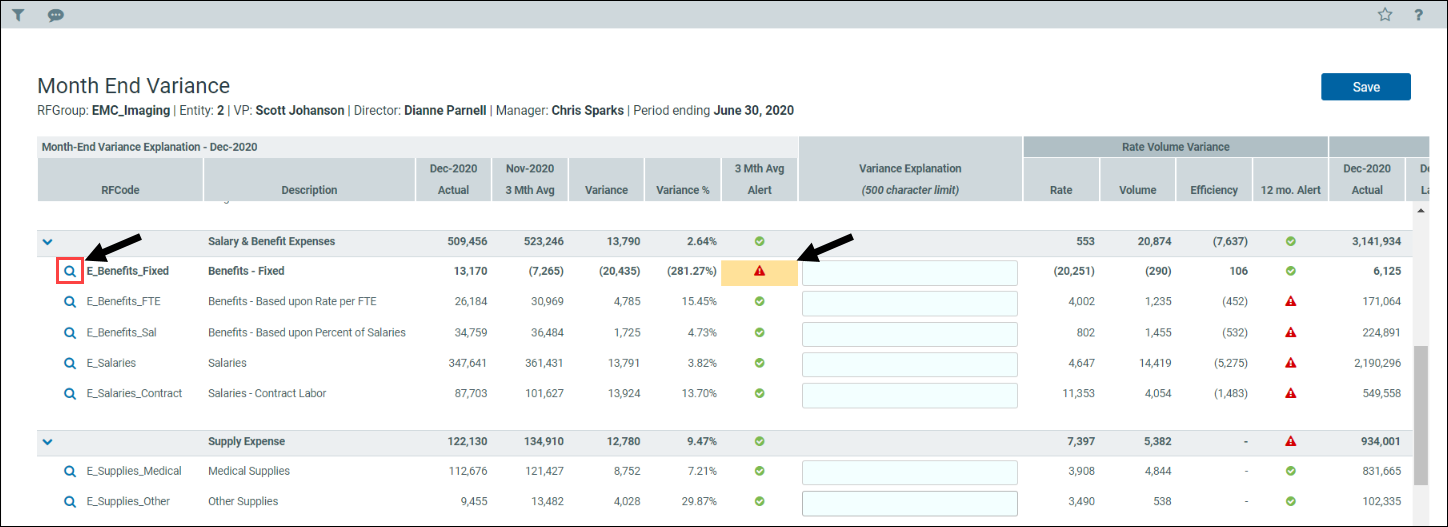Focus Variance Explanation field for Salaries - Contract Labor
1448x527 pixels.
coord(910,395)
